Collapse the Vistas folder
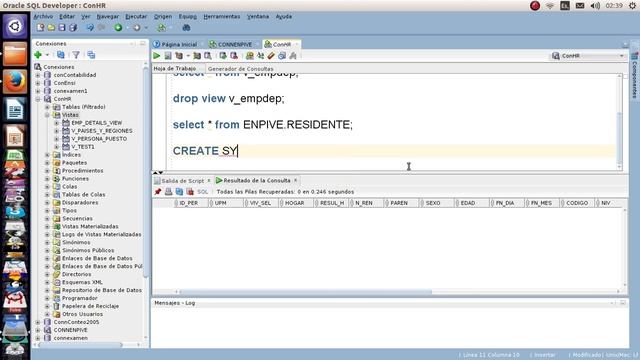640x360 pixels. coord(47,115)
